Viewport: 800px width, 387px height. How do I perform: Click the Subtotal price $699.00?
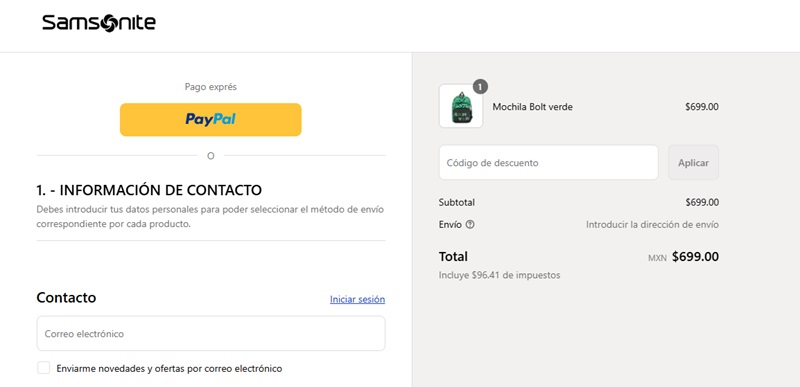point(702,202)
